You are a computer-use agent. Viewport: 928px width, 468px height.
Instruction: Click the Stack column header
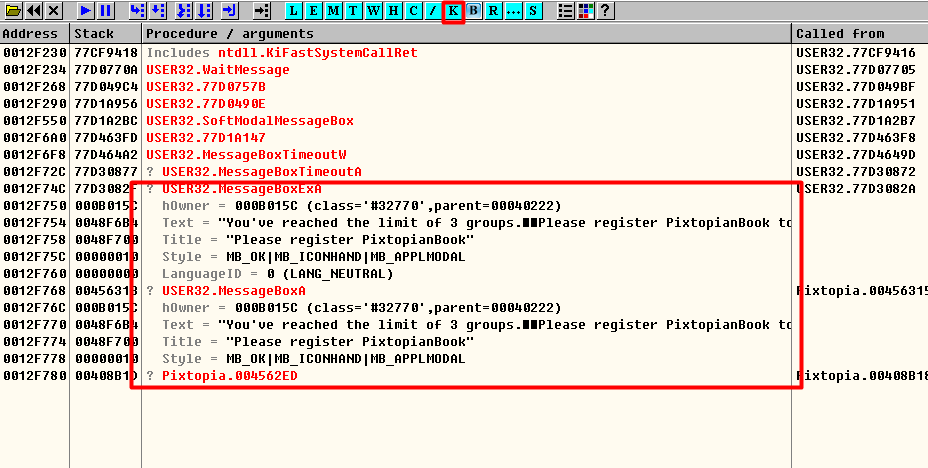pos(106,34)
